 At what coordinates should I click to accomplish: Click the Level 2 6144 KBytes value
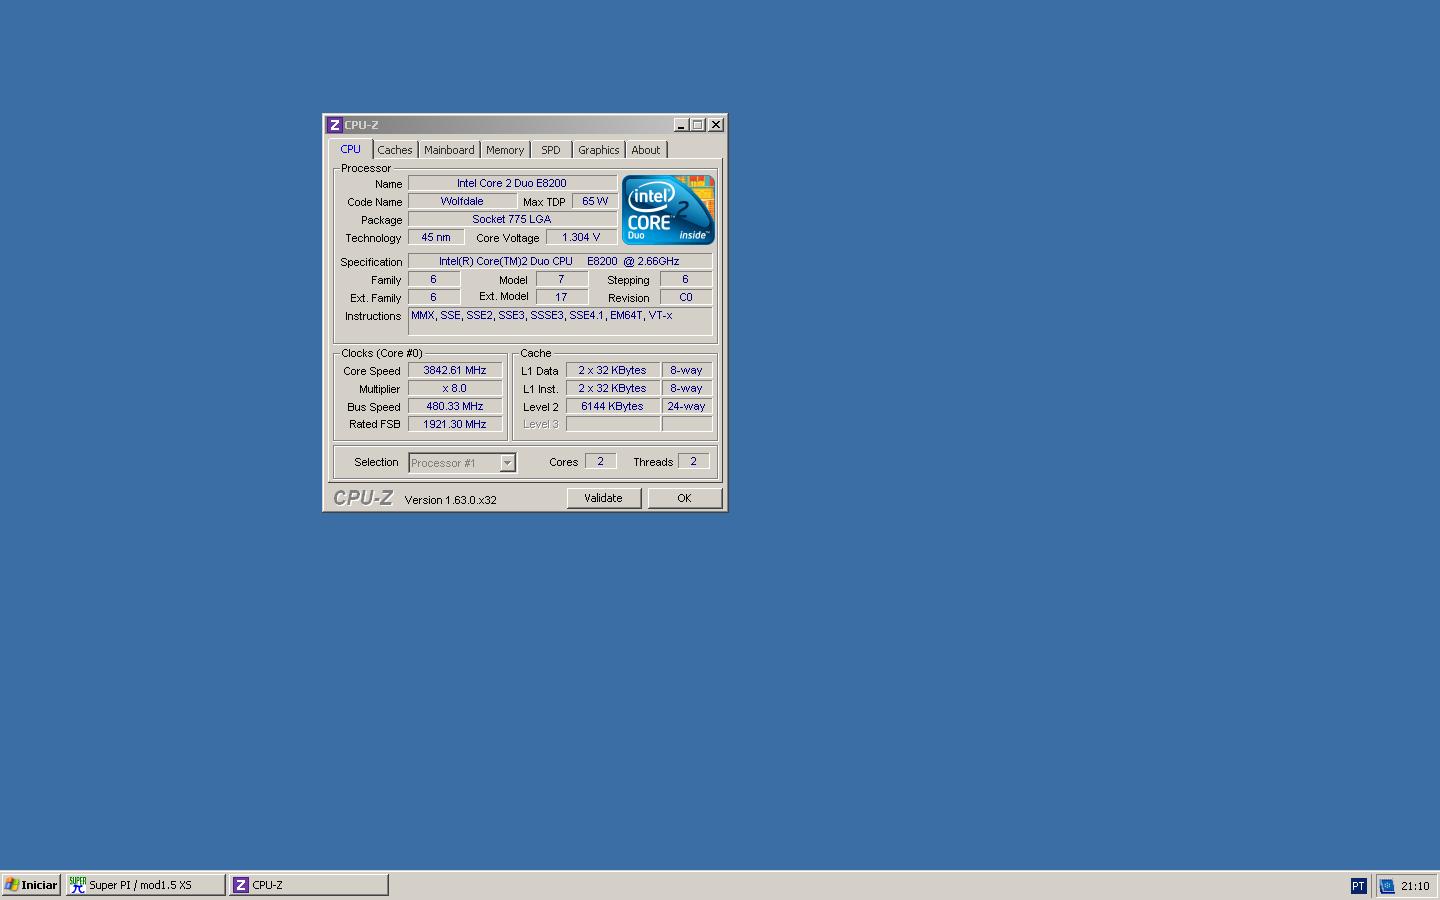point(612,406)
